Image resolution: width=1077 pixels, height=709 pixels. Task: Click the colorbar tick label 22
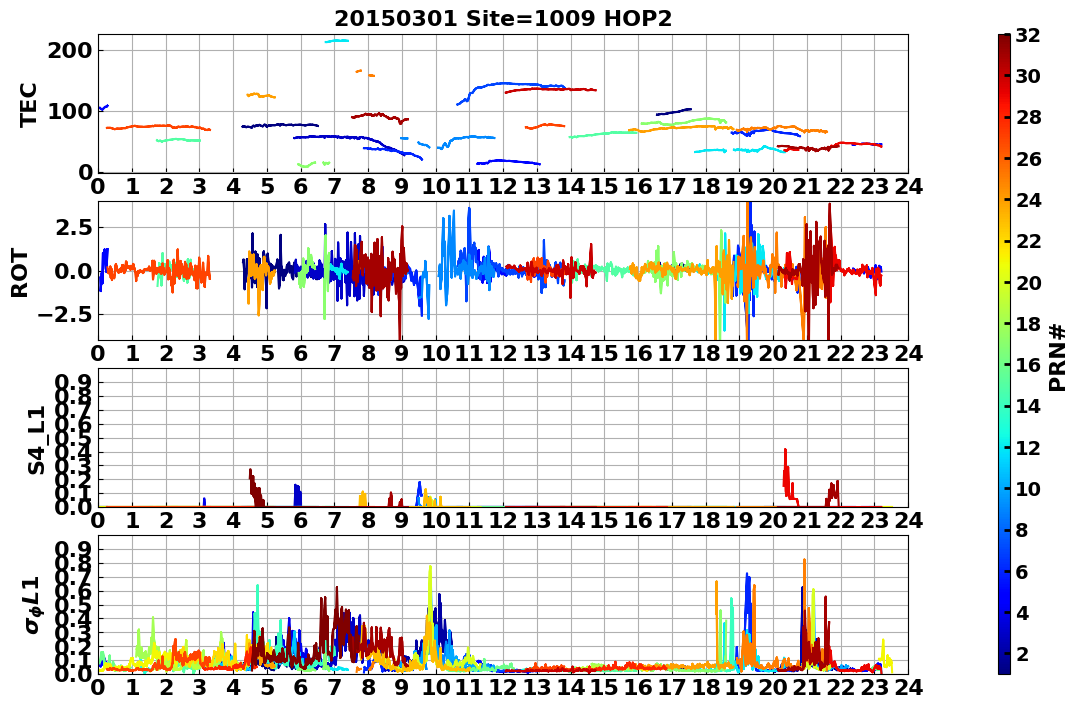[1028, 241]
